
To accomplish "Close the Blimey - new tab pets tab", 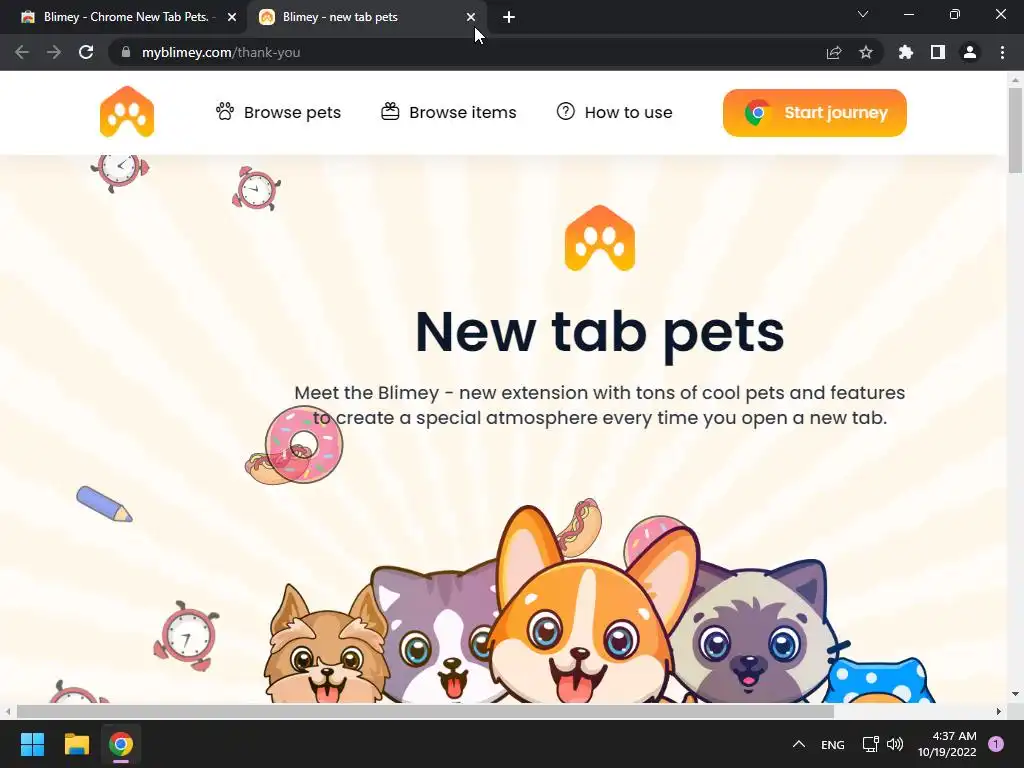I will tap(471, 17).
